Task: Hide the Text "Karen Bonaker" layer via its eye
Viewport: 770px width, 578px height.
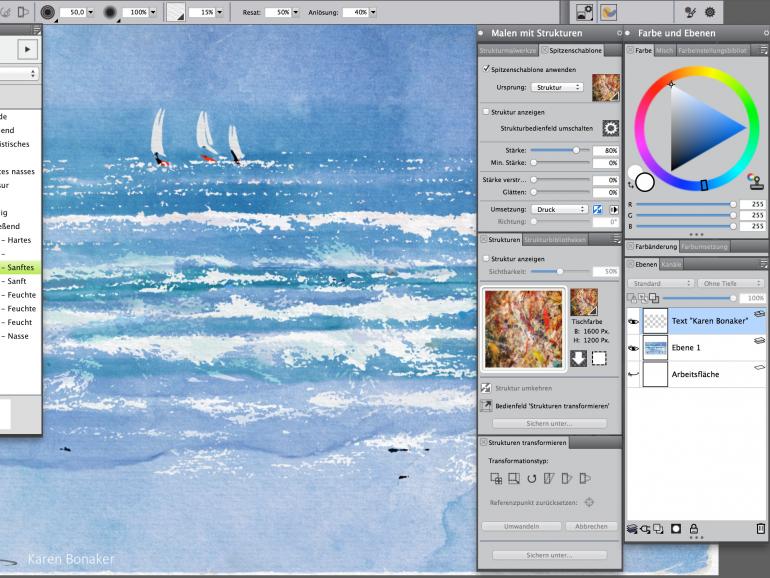Action: (x=633, y=321)
